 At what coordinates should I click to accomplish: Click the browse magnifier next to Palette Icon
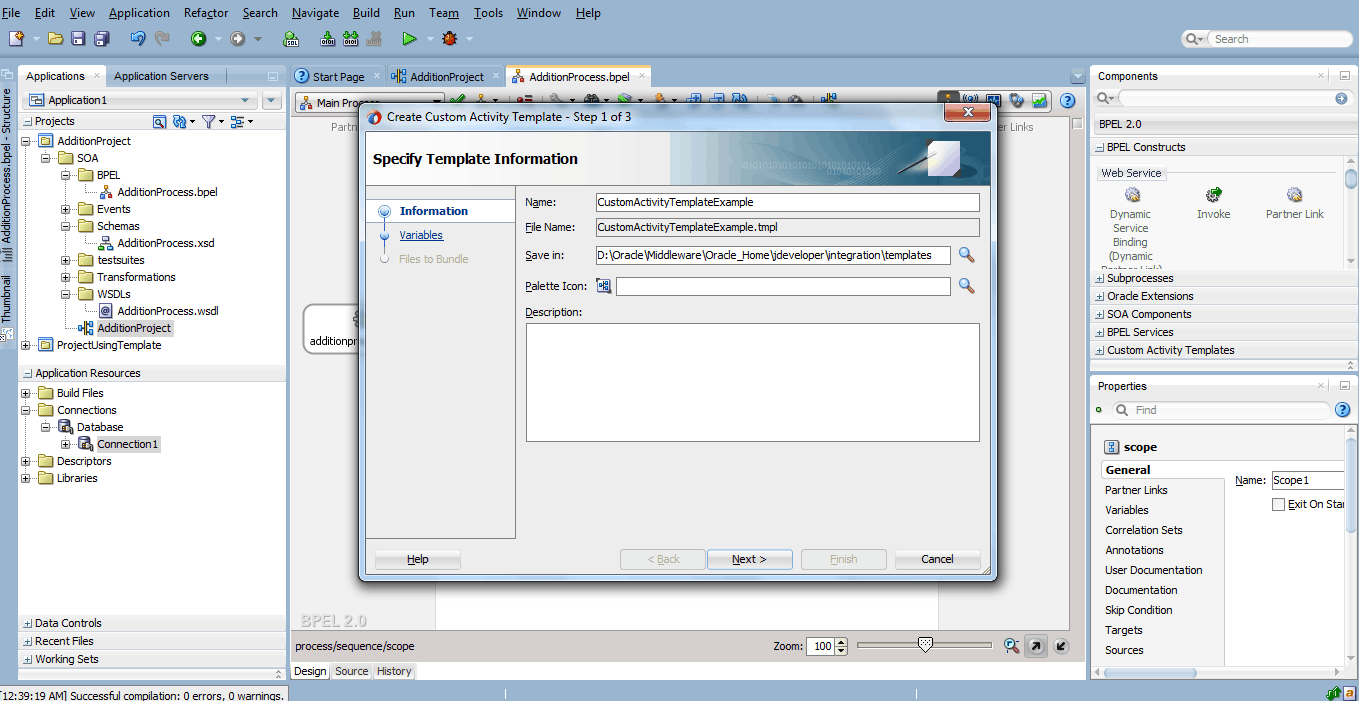pos(966,286)
